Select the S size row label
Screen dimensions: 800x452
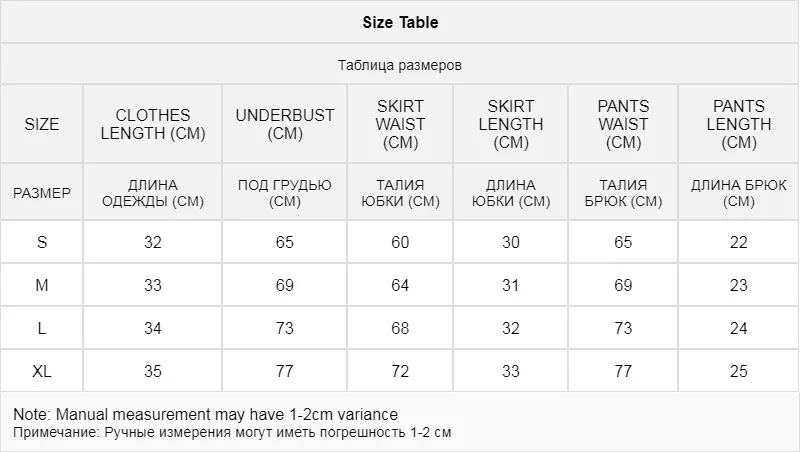[42, 243]
